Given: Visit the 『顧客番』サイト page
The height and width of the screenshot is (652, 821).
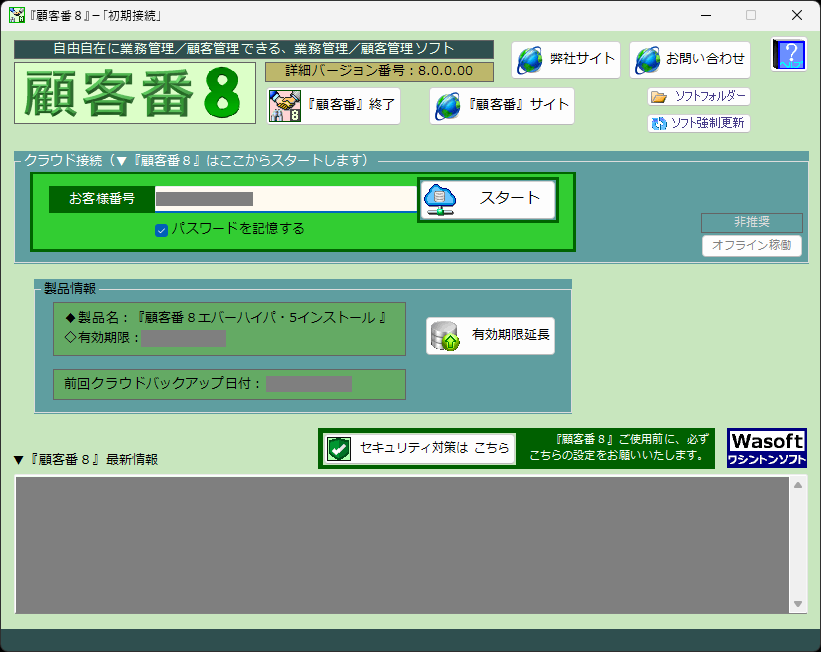Looking at the screenshot, I should pos(502,106).
